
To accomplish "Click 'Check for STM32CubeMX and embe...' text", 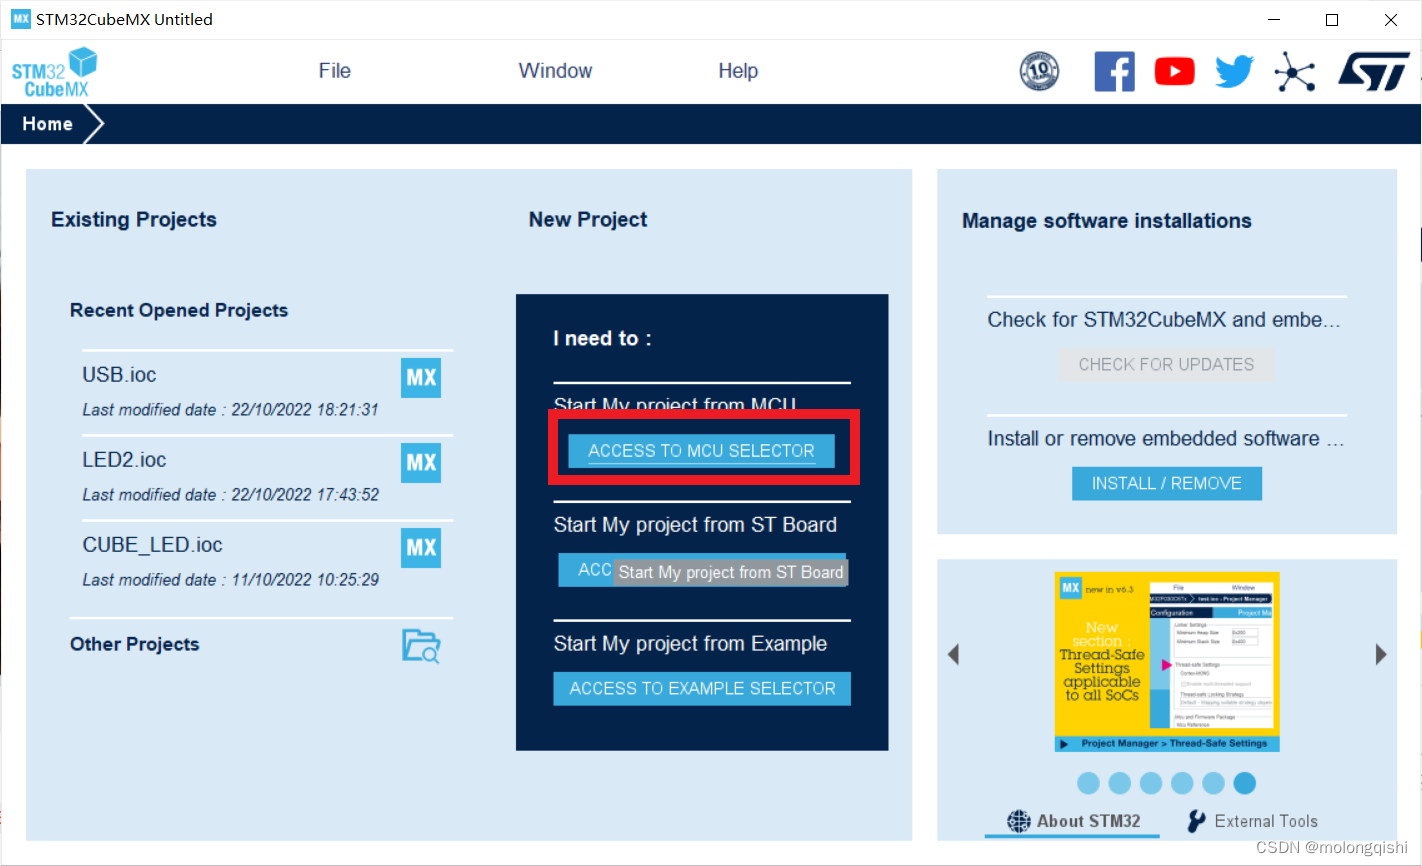I will 1164,320.
